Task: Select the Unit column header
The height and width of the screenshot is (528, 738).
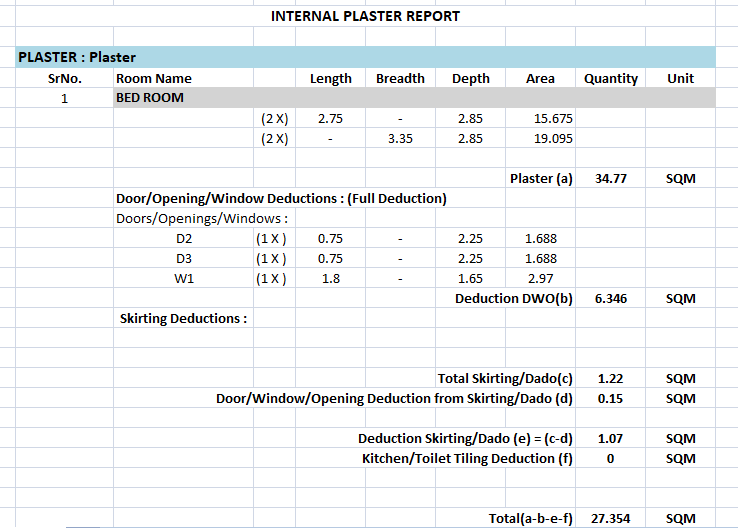Action: (680, 78)
